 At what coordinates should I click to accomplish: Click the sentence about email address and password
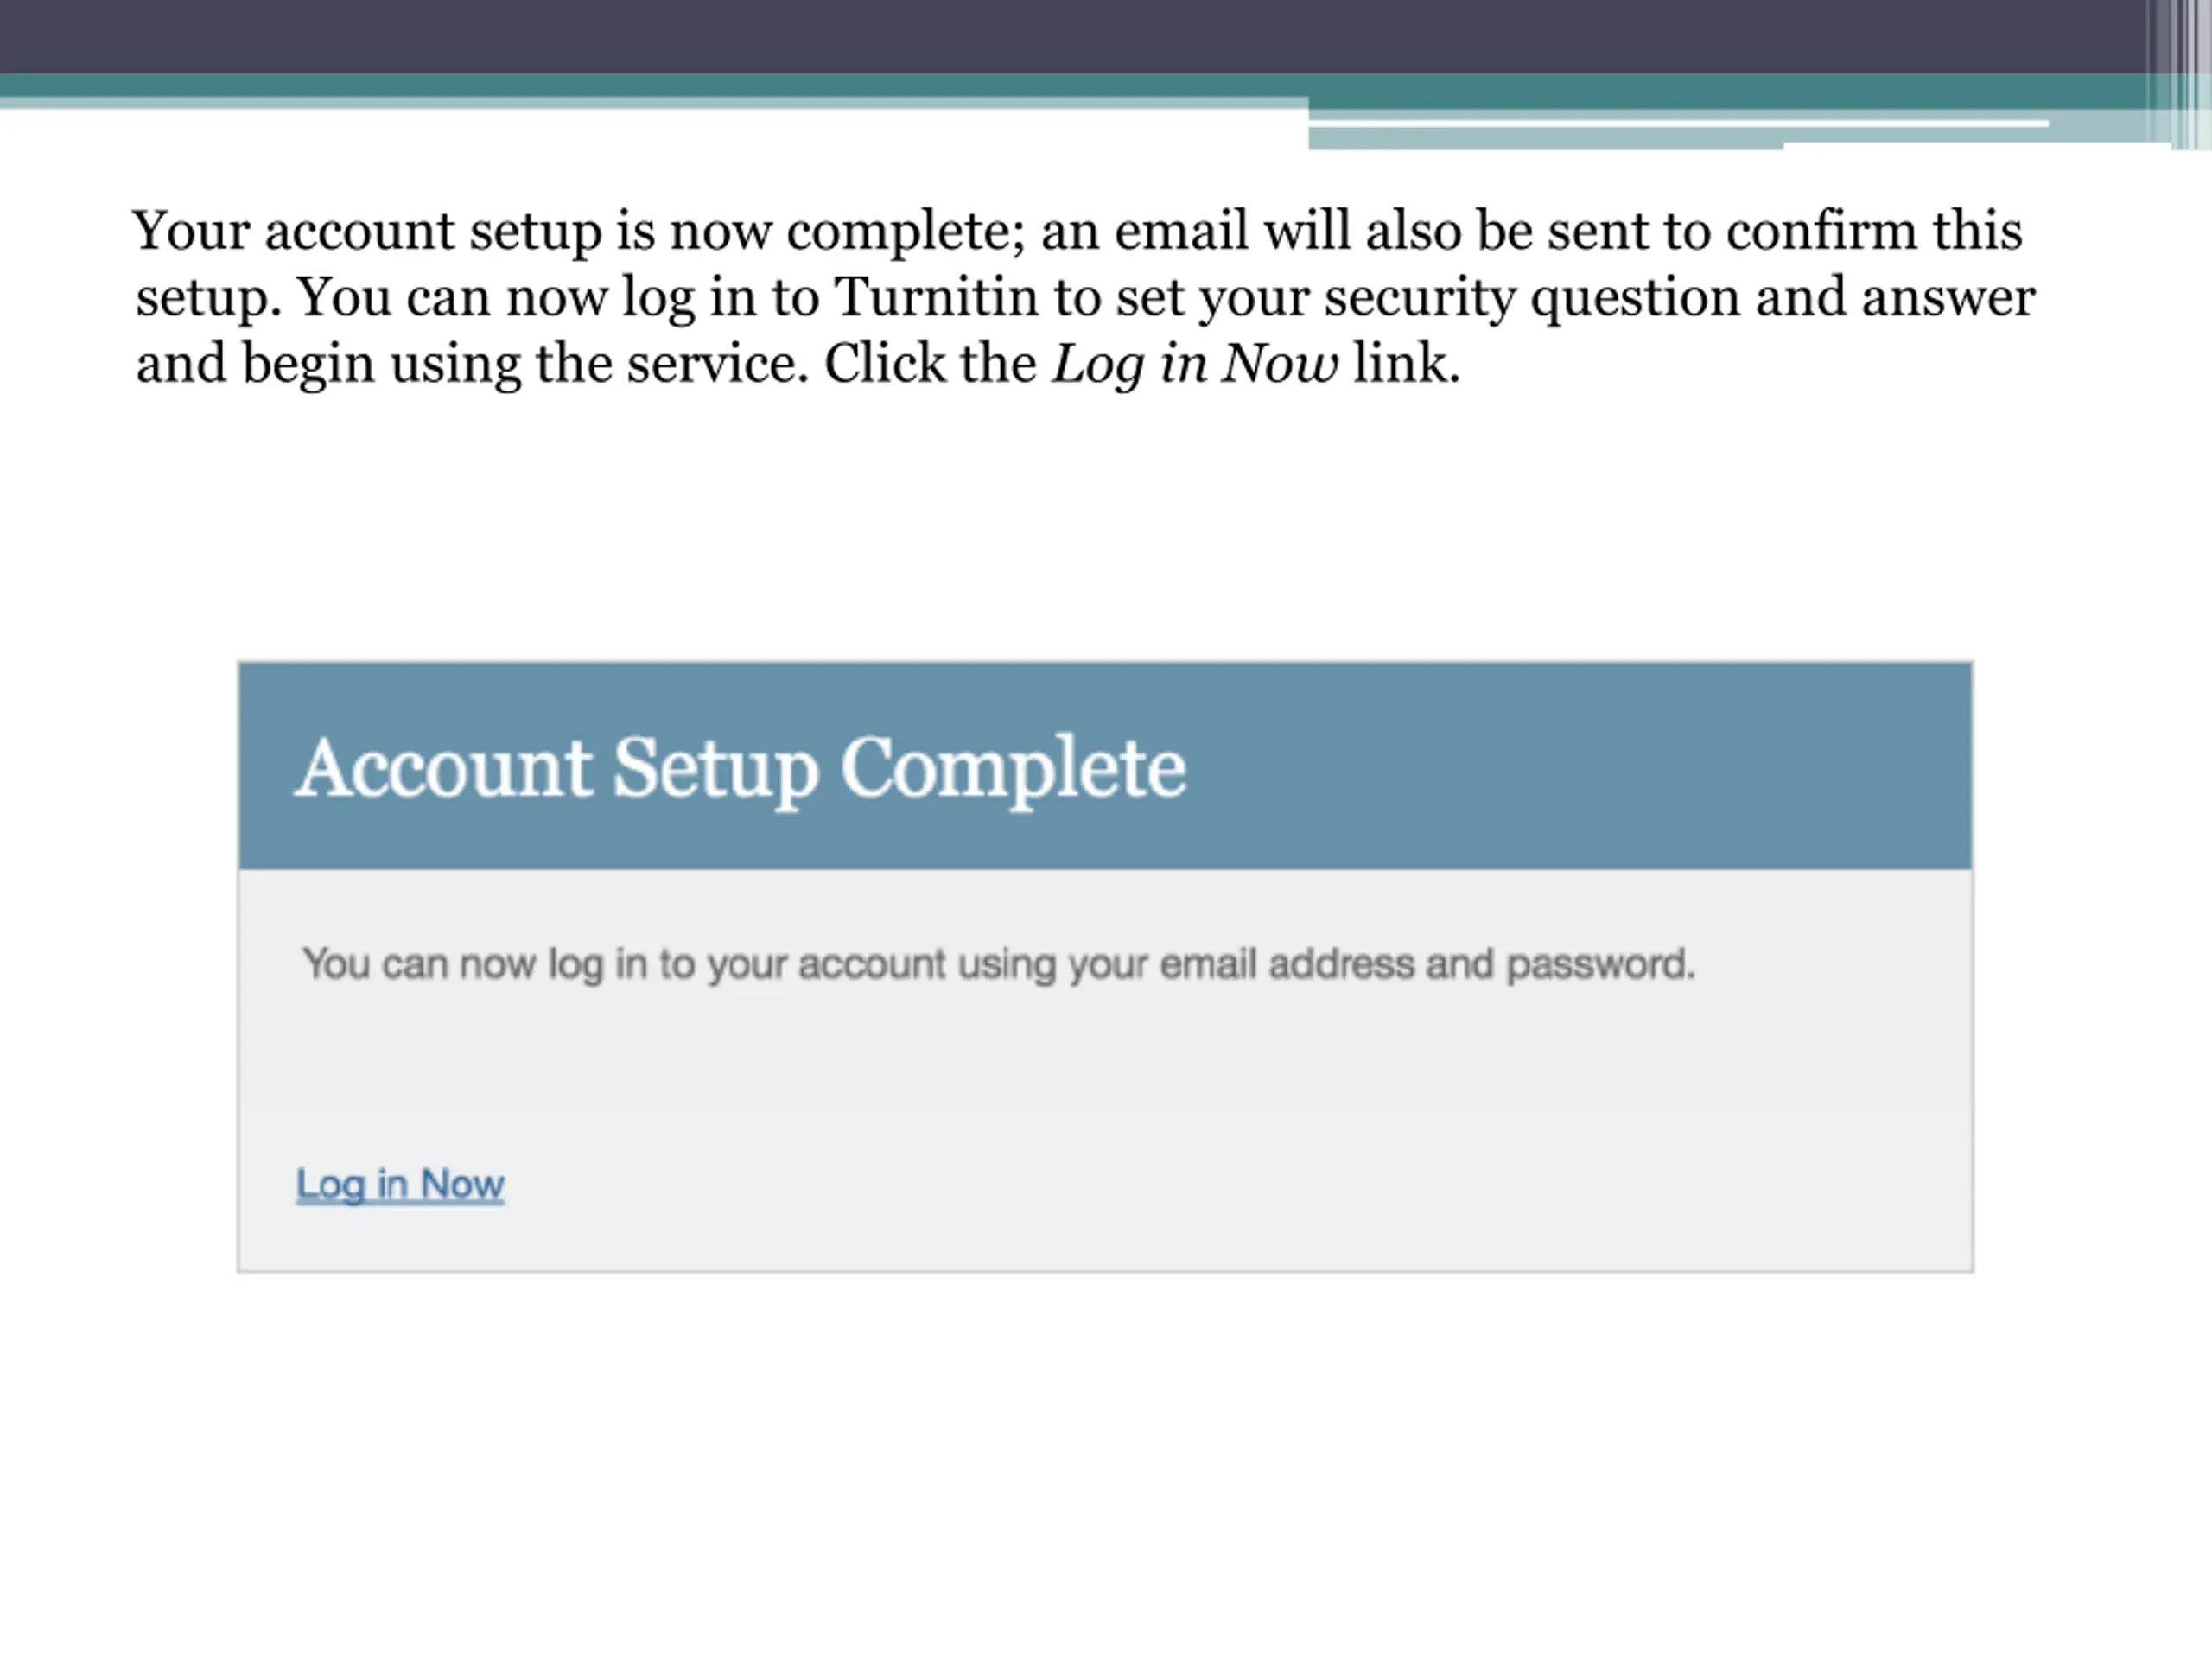point(999,966)
